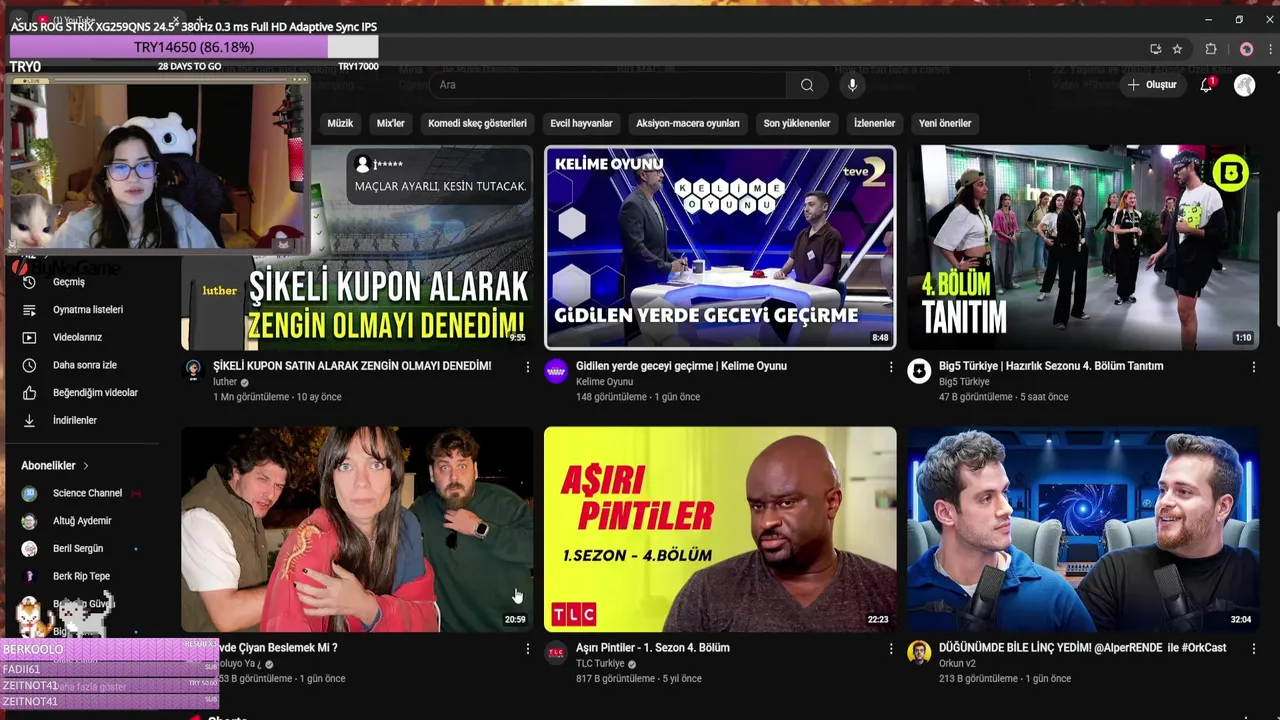Viewport: 1280px width, 720px height.
Task: Open DÜĞÜNÜMDE BİLE LİNÇ YEDİM title
Action: click(x=1082, y=648)
